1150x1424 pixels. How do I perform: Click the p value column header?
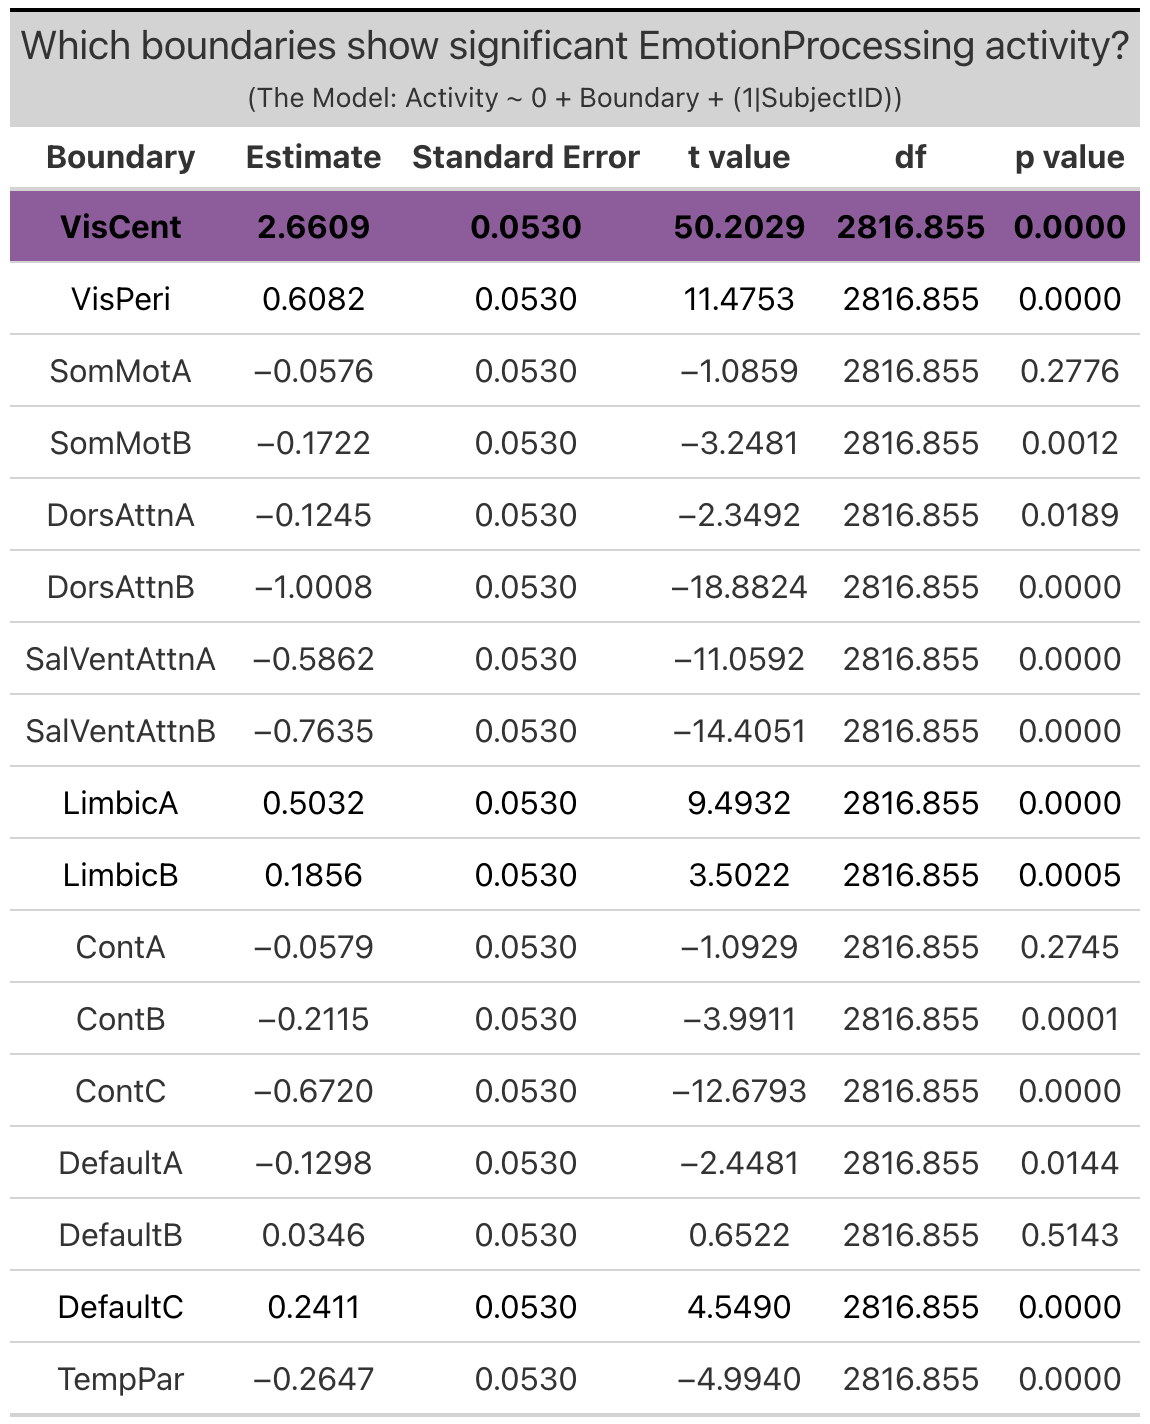pos(1069,157)
